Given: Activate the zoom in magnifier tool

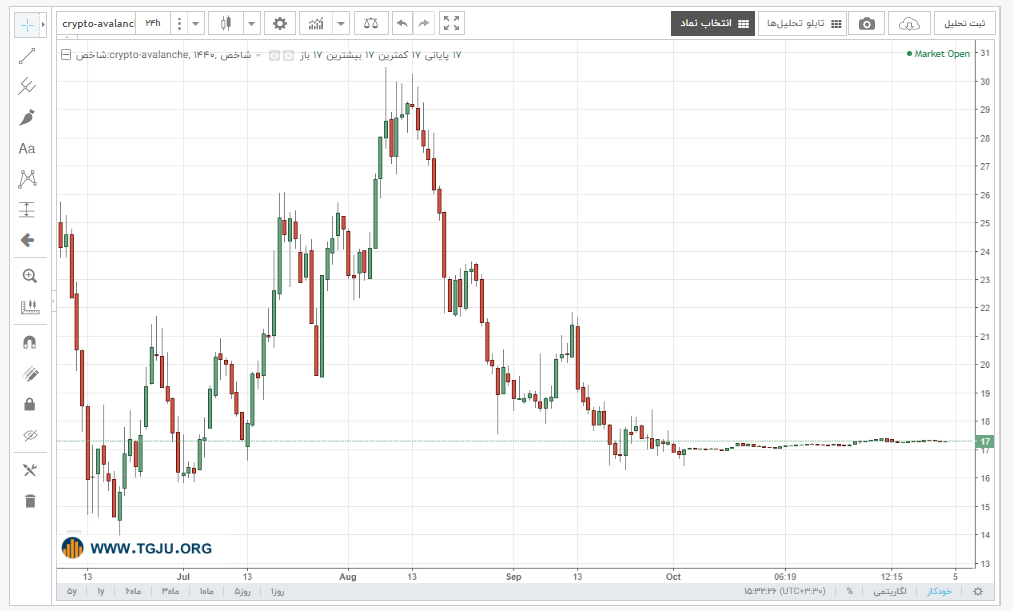Looking at the screenshot, I should [30, 276].
